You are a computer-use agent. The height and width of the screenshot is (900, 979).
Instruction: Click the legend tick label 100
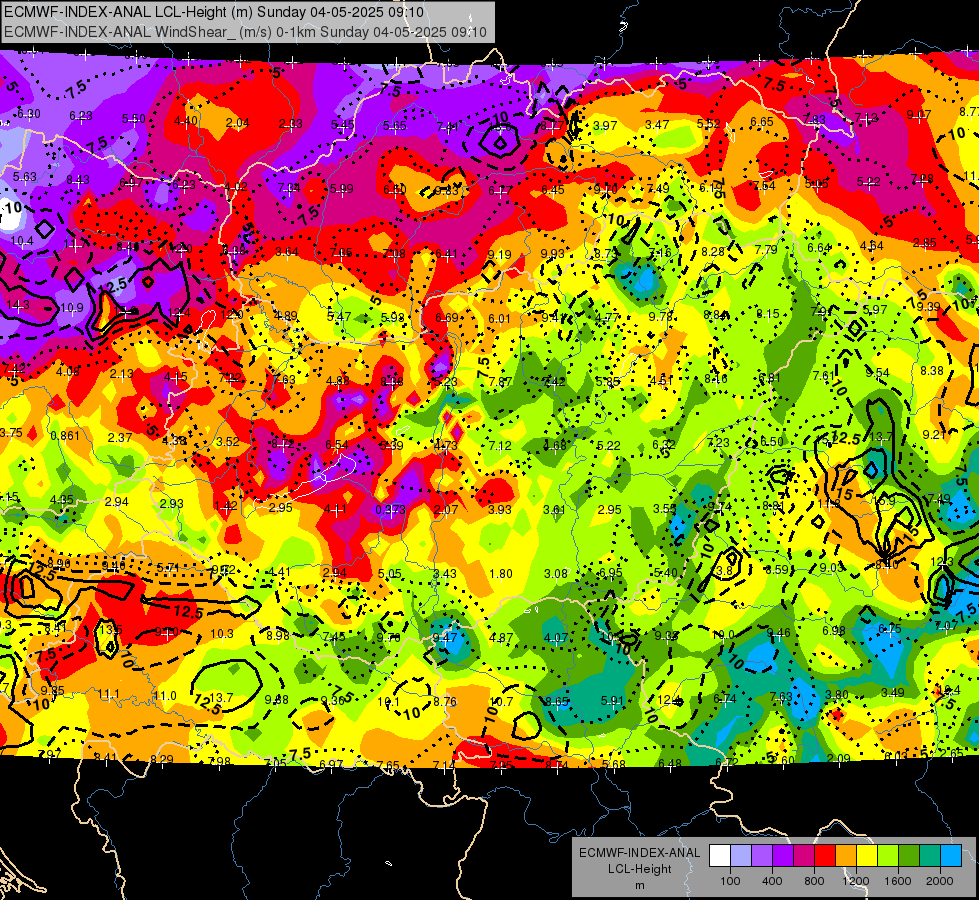pos(730,881)
